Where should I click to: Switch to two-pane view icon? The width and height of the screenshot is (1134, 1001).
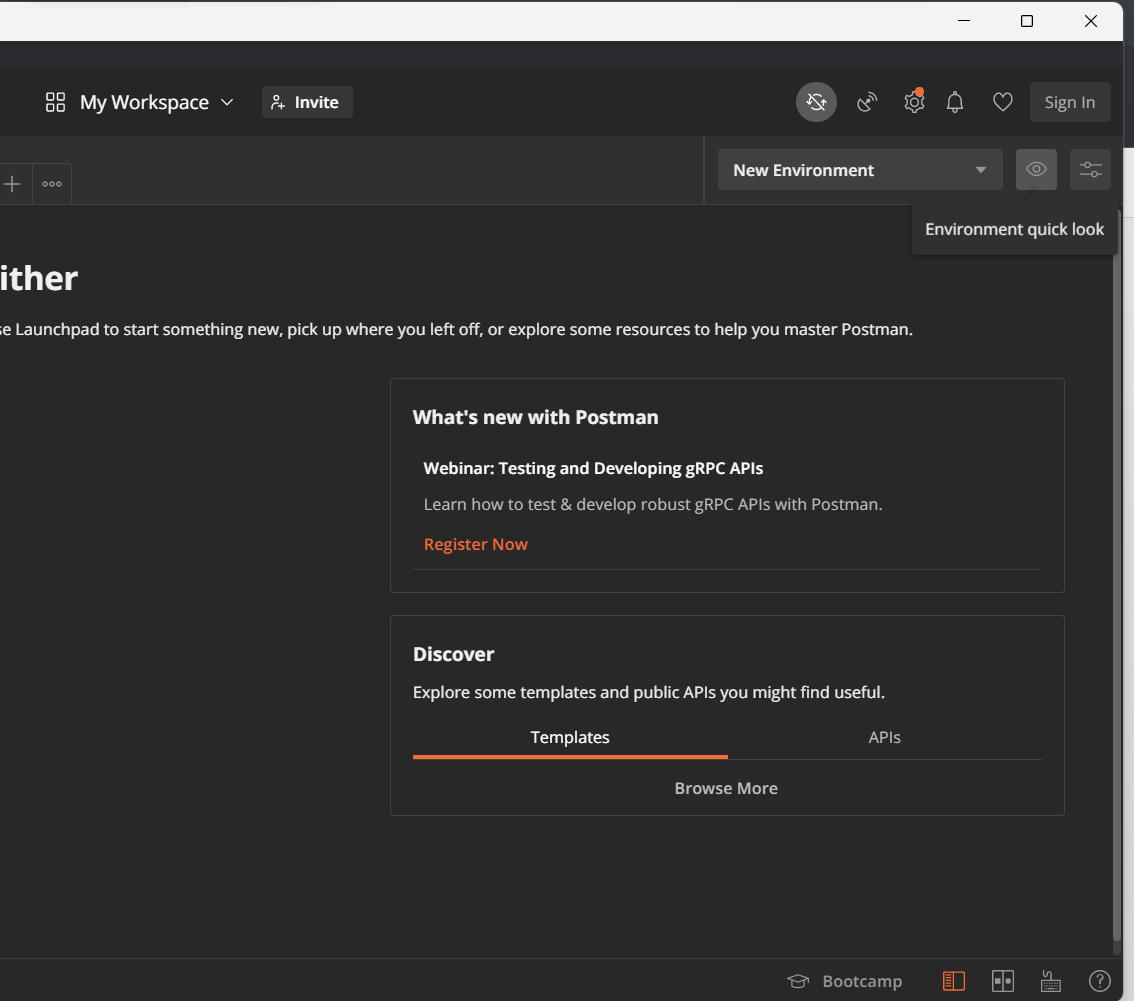(1002, 981)
